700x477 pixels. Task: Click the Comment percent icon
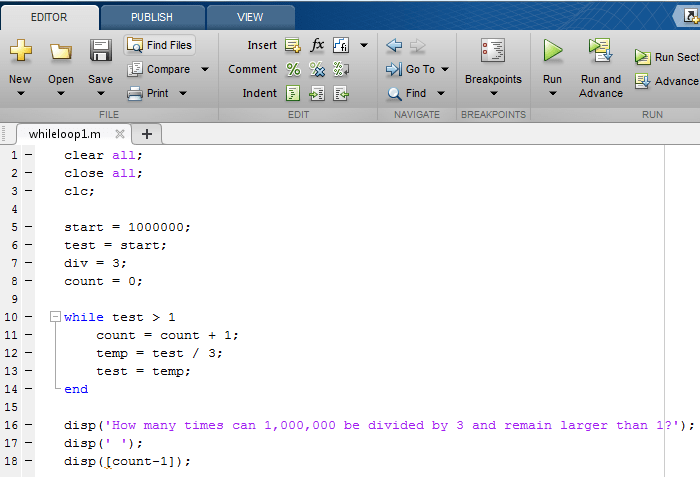point(293,69)
